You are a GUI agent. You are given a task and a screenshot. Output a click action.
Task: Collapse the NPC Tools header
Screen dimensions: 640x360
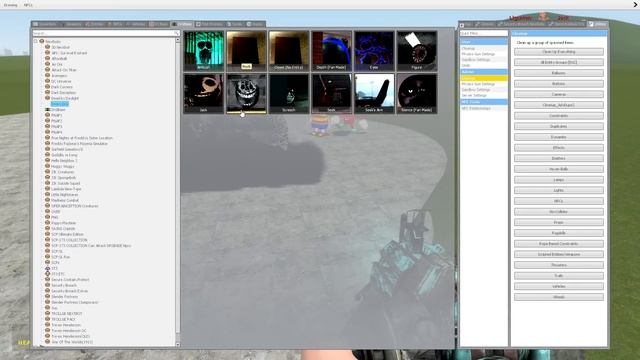[x=484, y=102]
